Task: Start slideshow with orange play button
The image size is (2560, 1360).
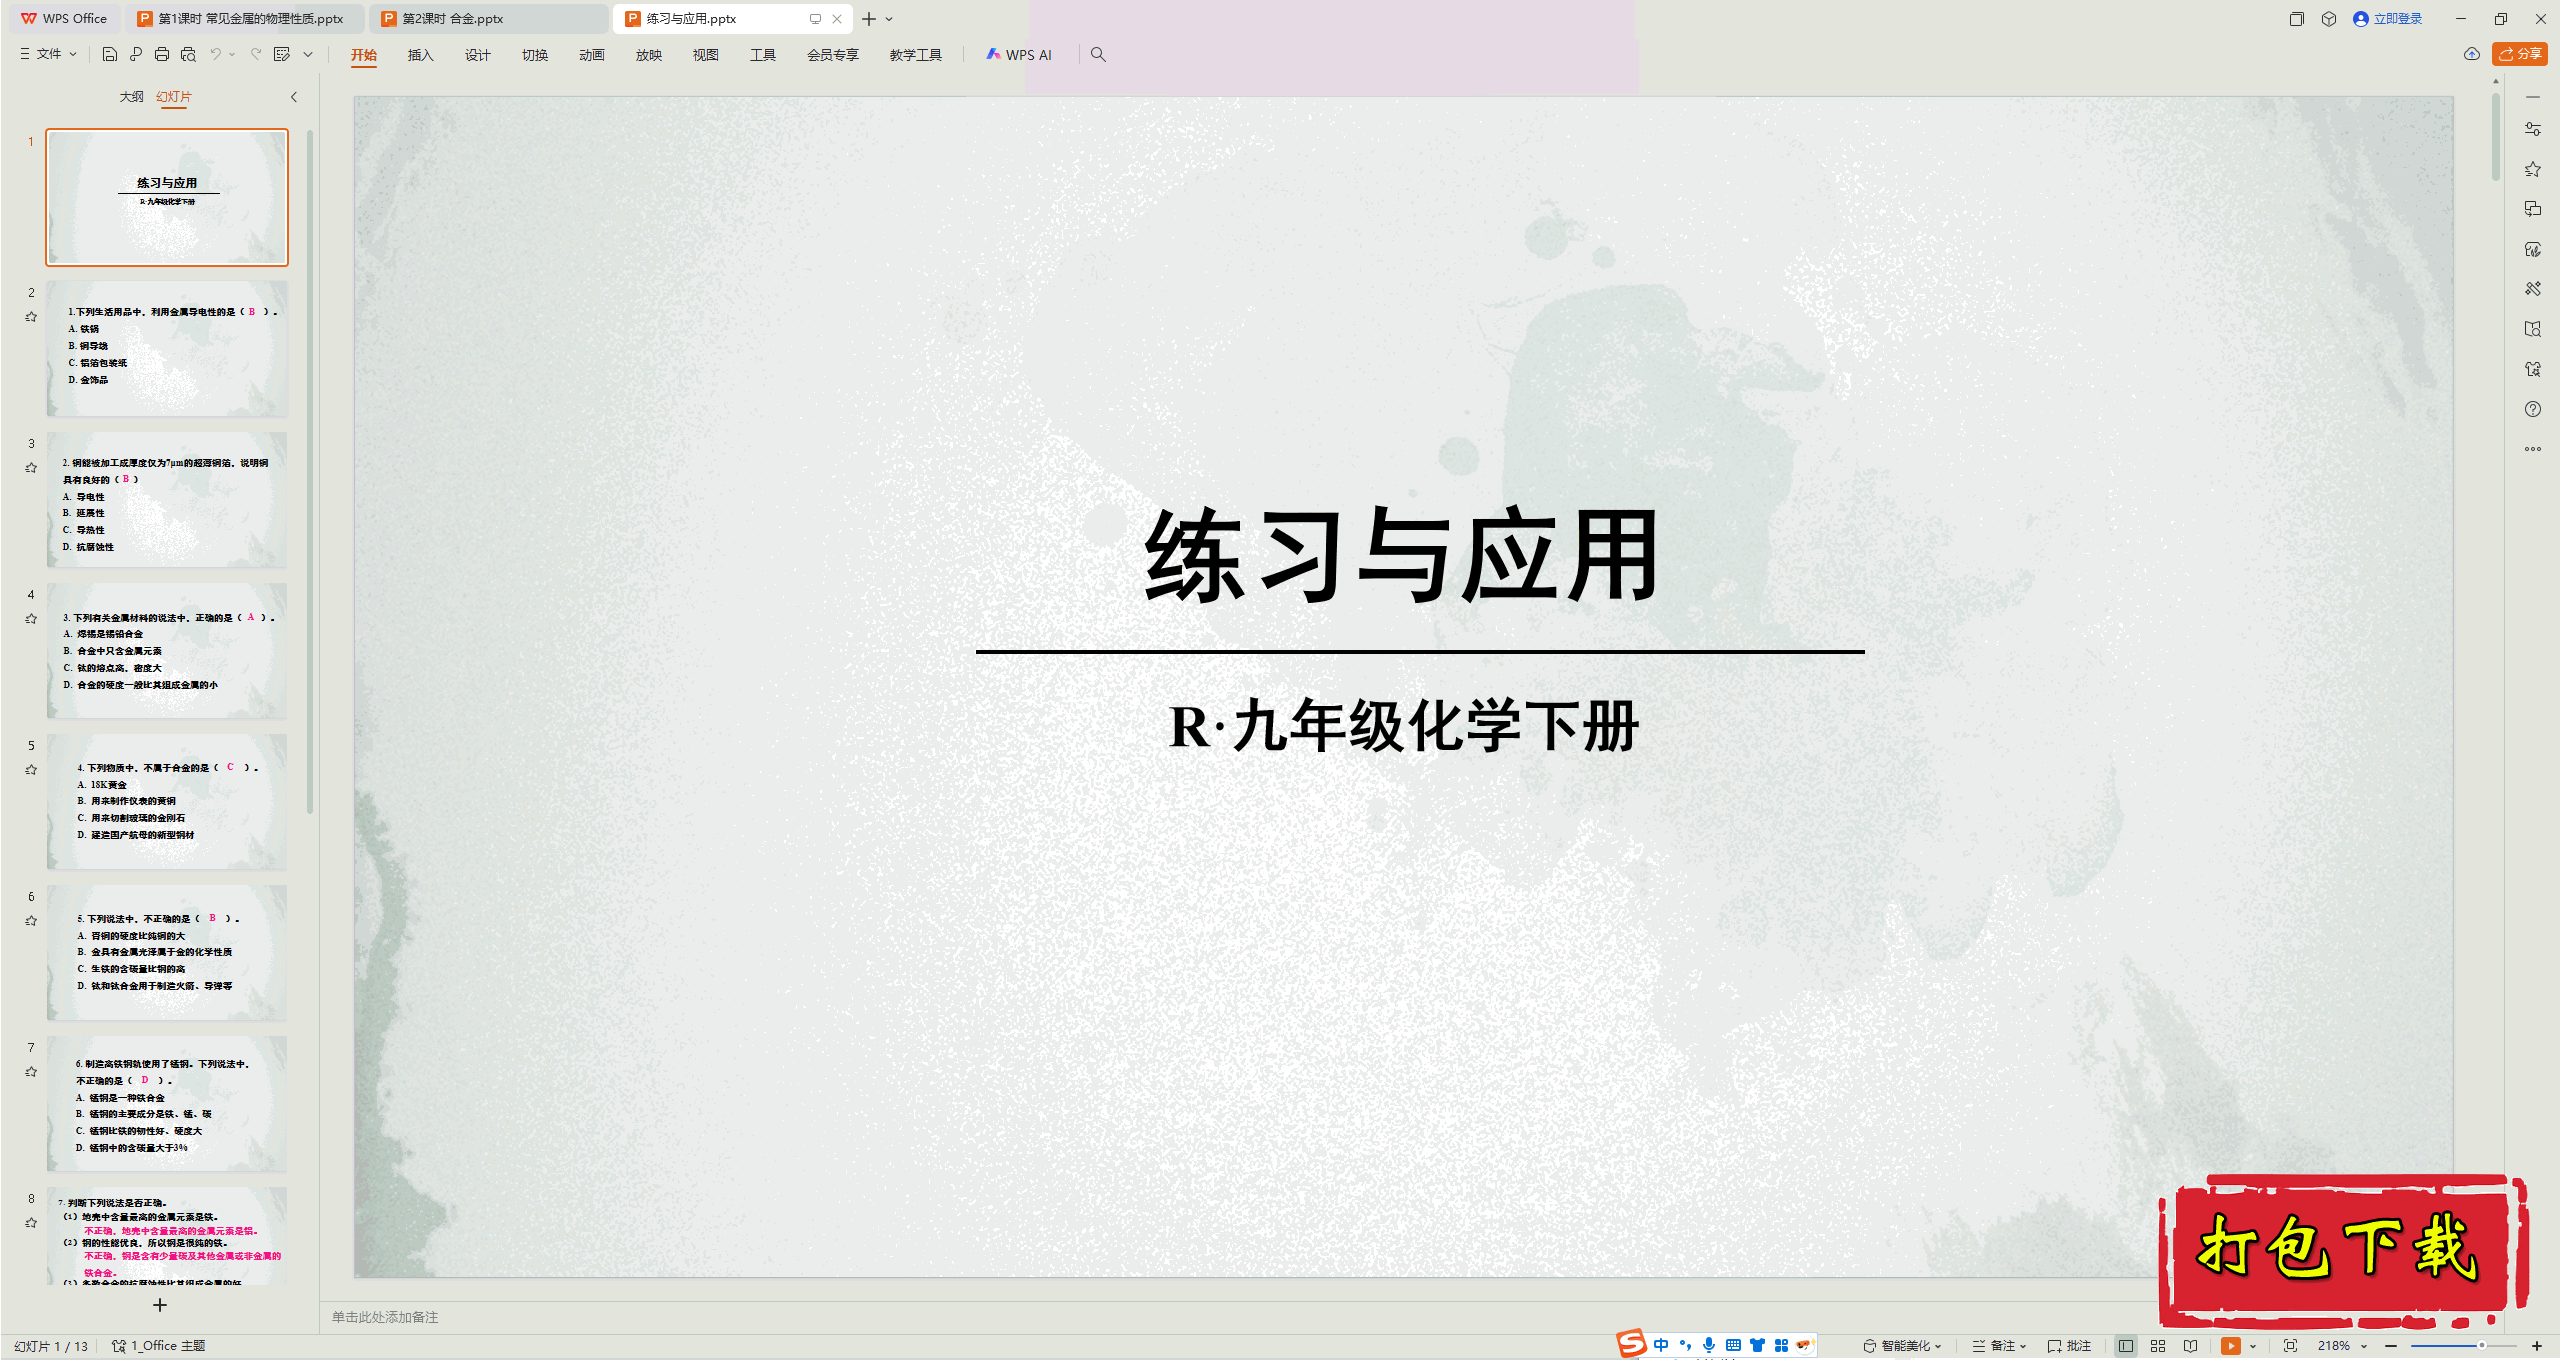Action: [2230, 1346]
